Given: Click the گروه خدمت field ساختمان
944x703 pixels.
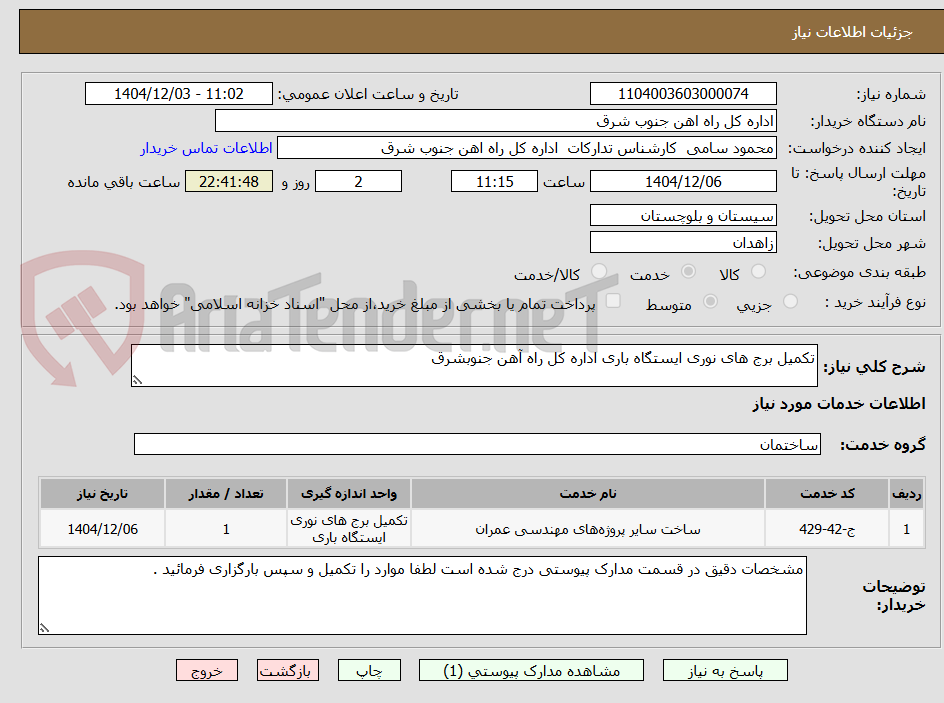Looking at the screenshot, I should tap(477, 444).
